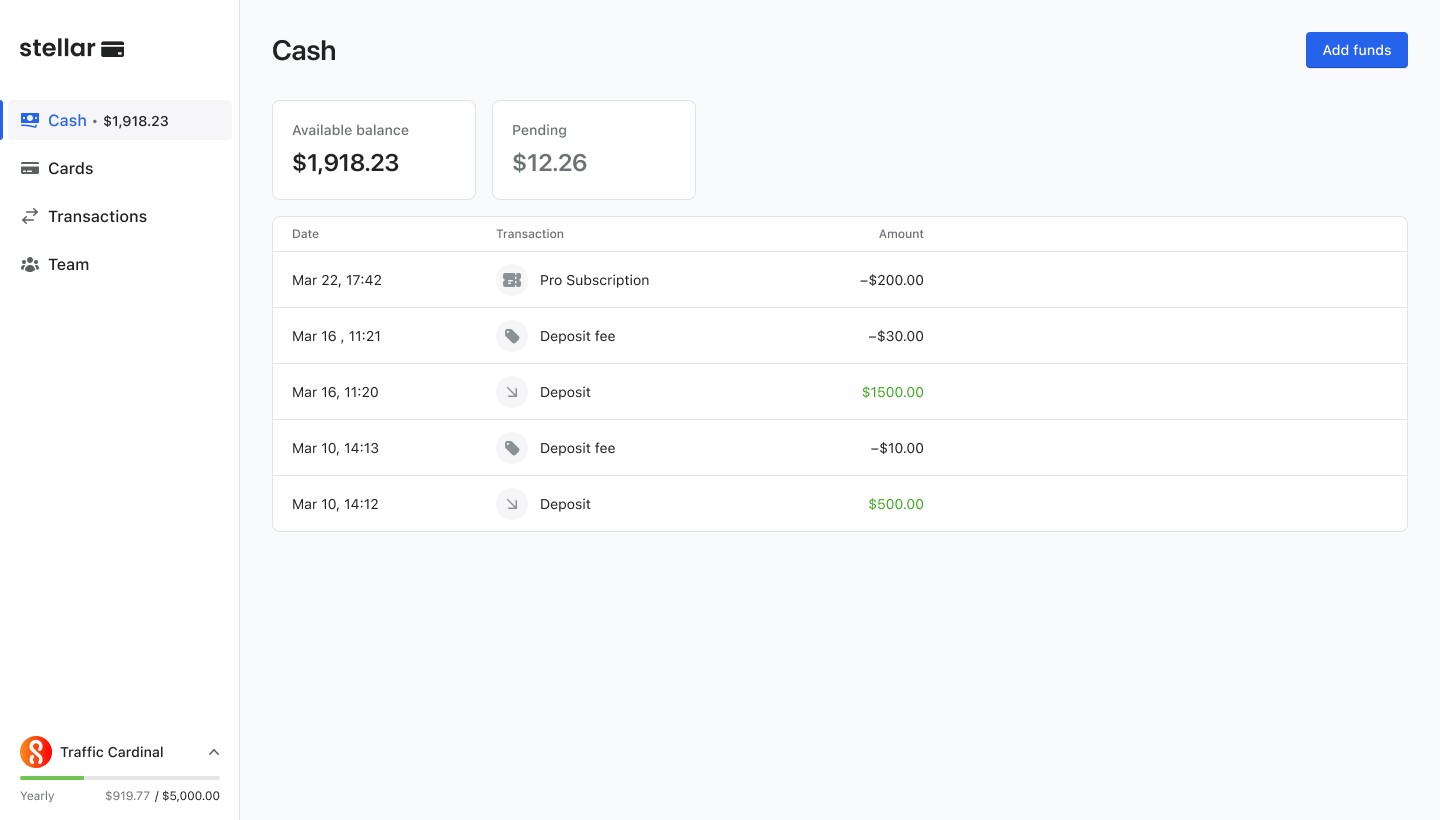Click the −$10.00 amount
1440x820 pixels.
tap(897, 448)
